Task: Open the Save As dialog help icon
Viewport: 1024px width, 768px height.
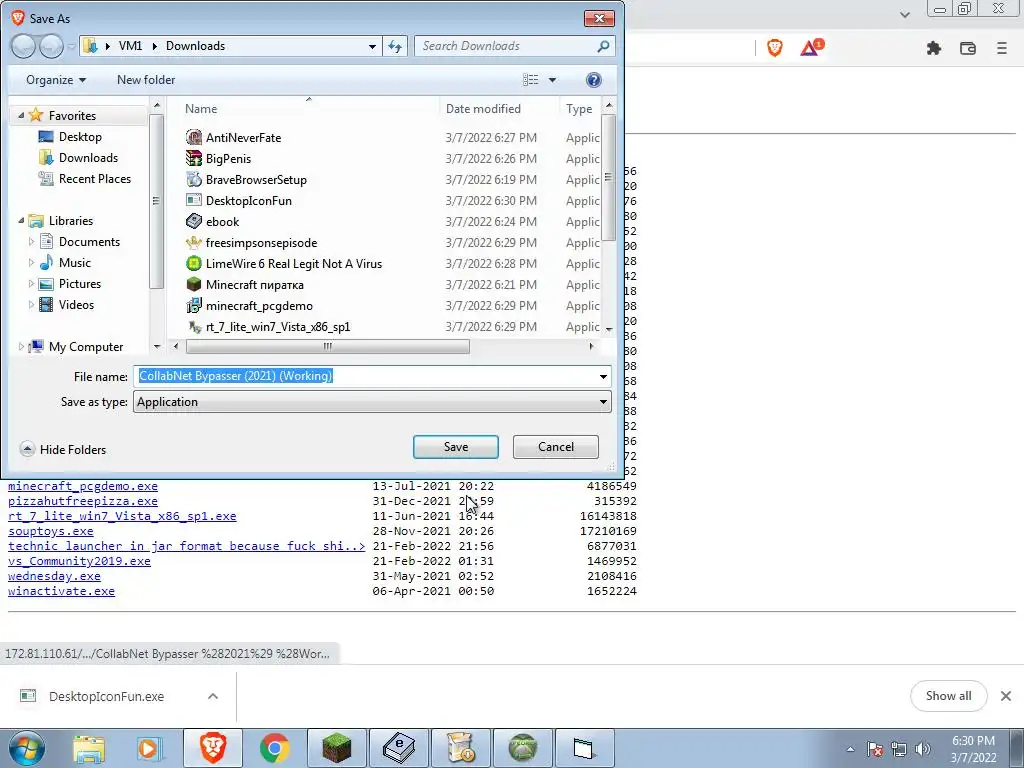Action: click(593, 80)
